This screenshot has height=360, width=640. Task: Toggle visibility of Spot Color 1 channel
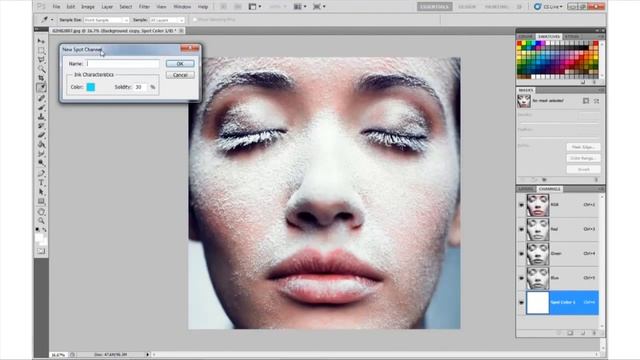tap(521, 302)
